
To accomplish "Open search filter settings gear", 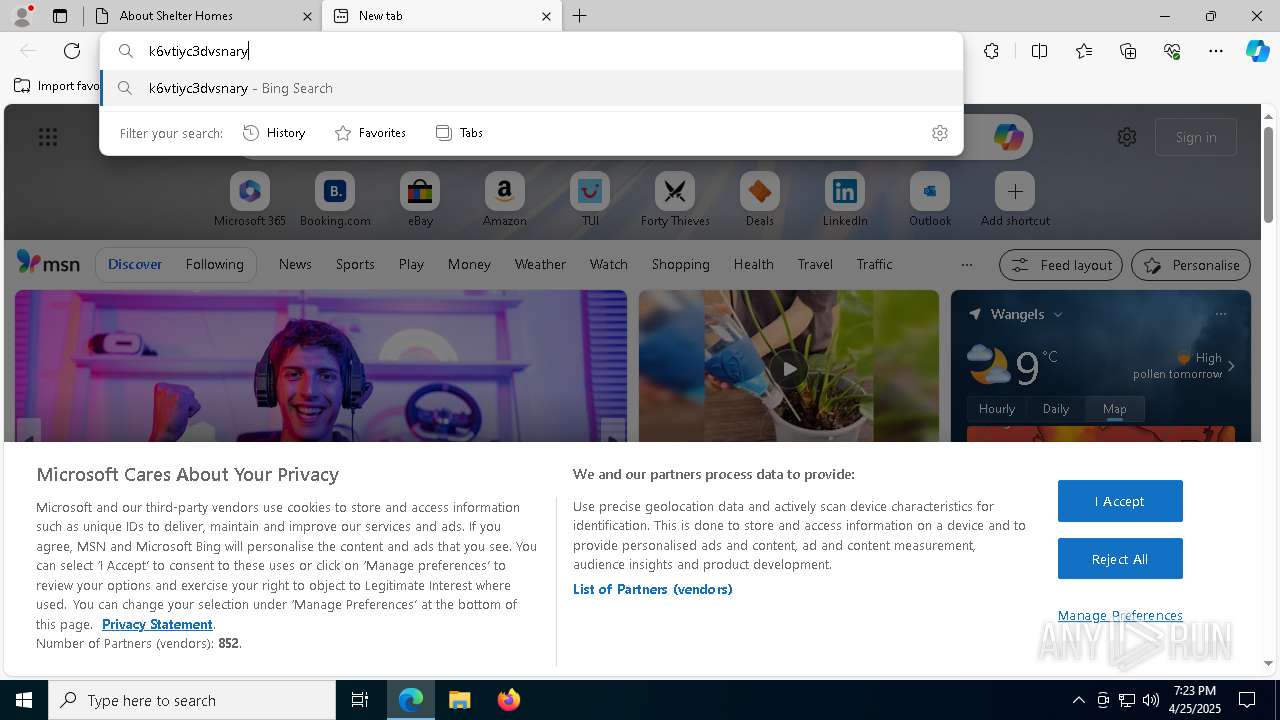I will 940,133.
